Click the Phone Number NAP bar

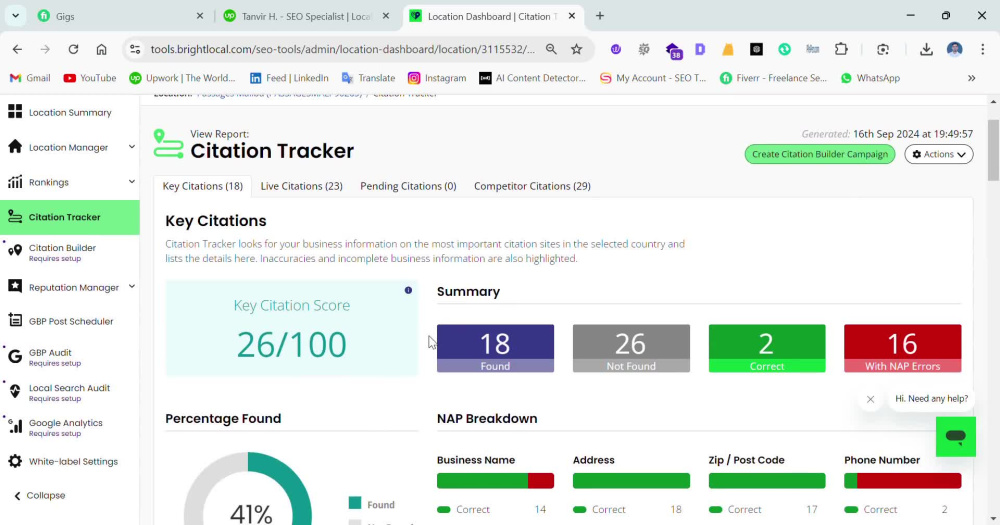[902, 481]
